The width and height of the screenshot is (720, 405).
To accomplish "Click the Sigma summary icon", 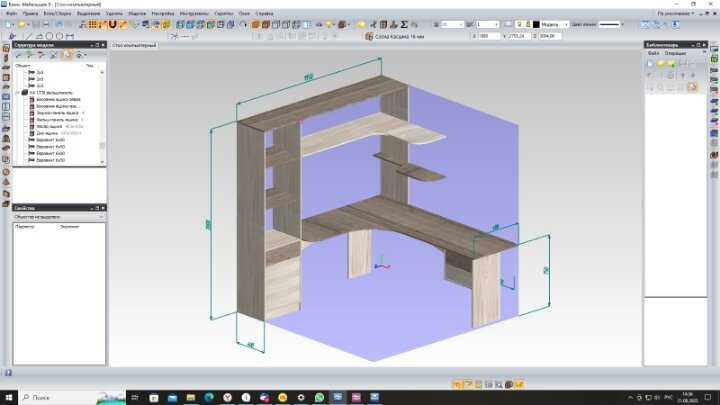I will click(x=404, y=24).
